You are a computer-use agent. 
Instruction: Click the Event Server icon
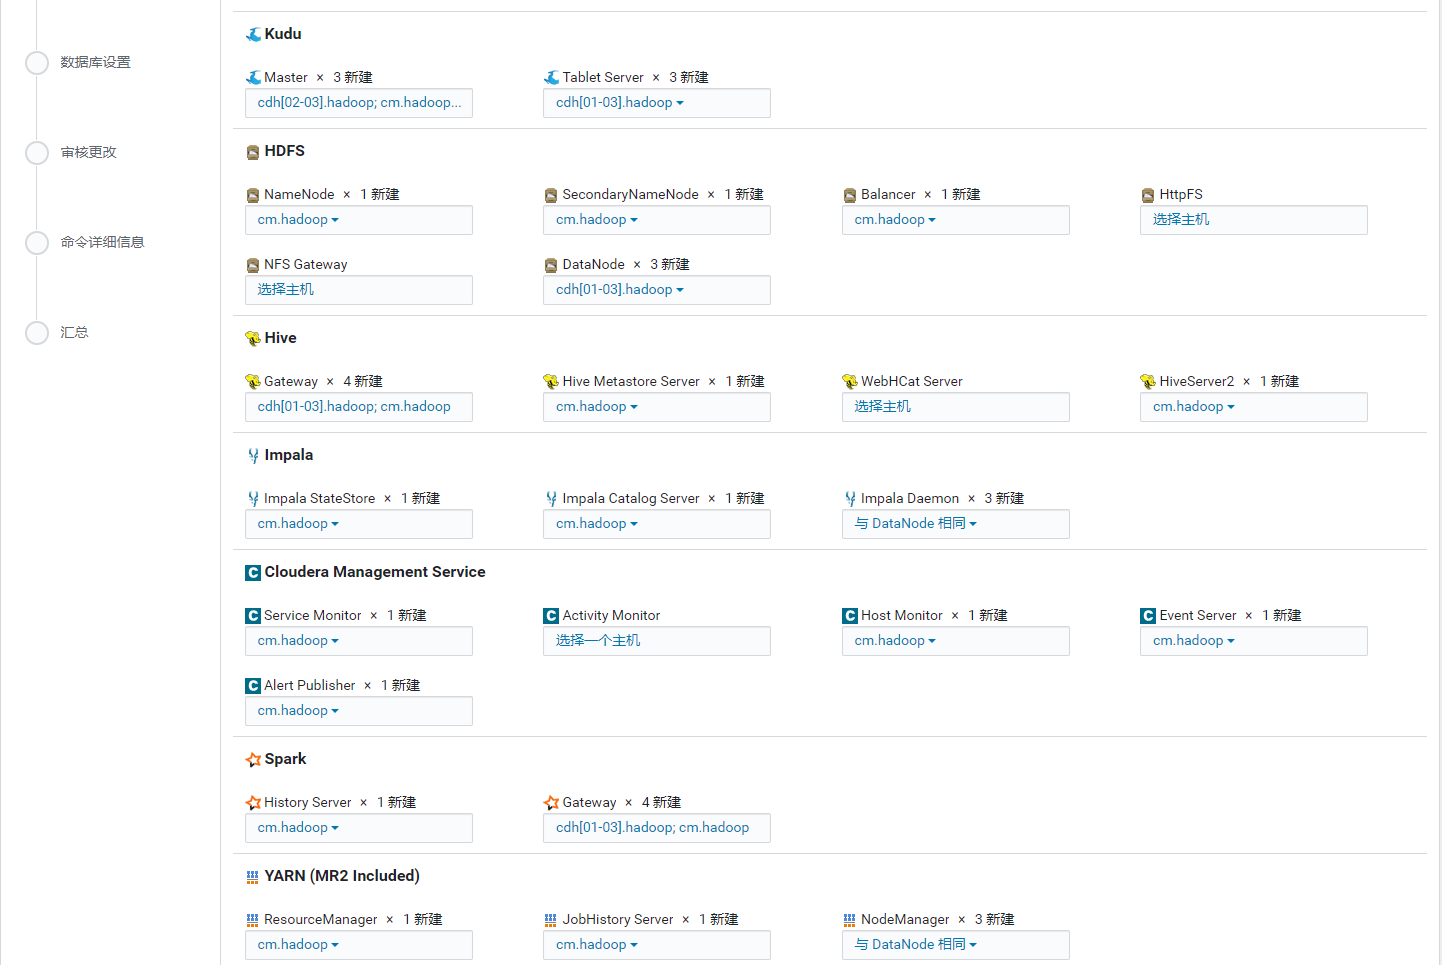click(1148, 616)
